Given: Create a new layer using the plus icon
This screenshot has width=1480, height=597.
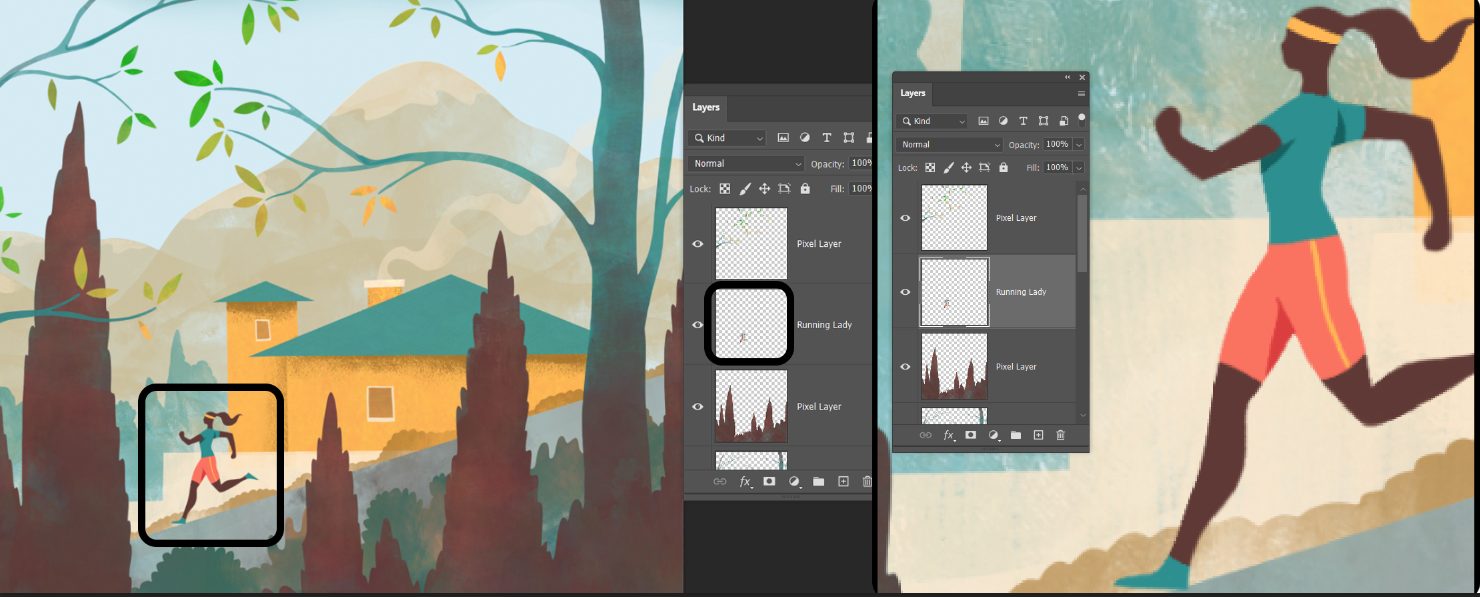Looking at the screenshot, I should (x=1040, y=435).
